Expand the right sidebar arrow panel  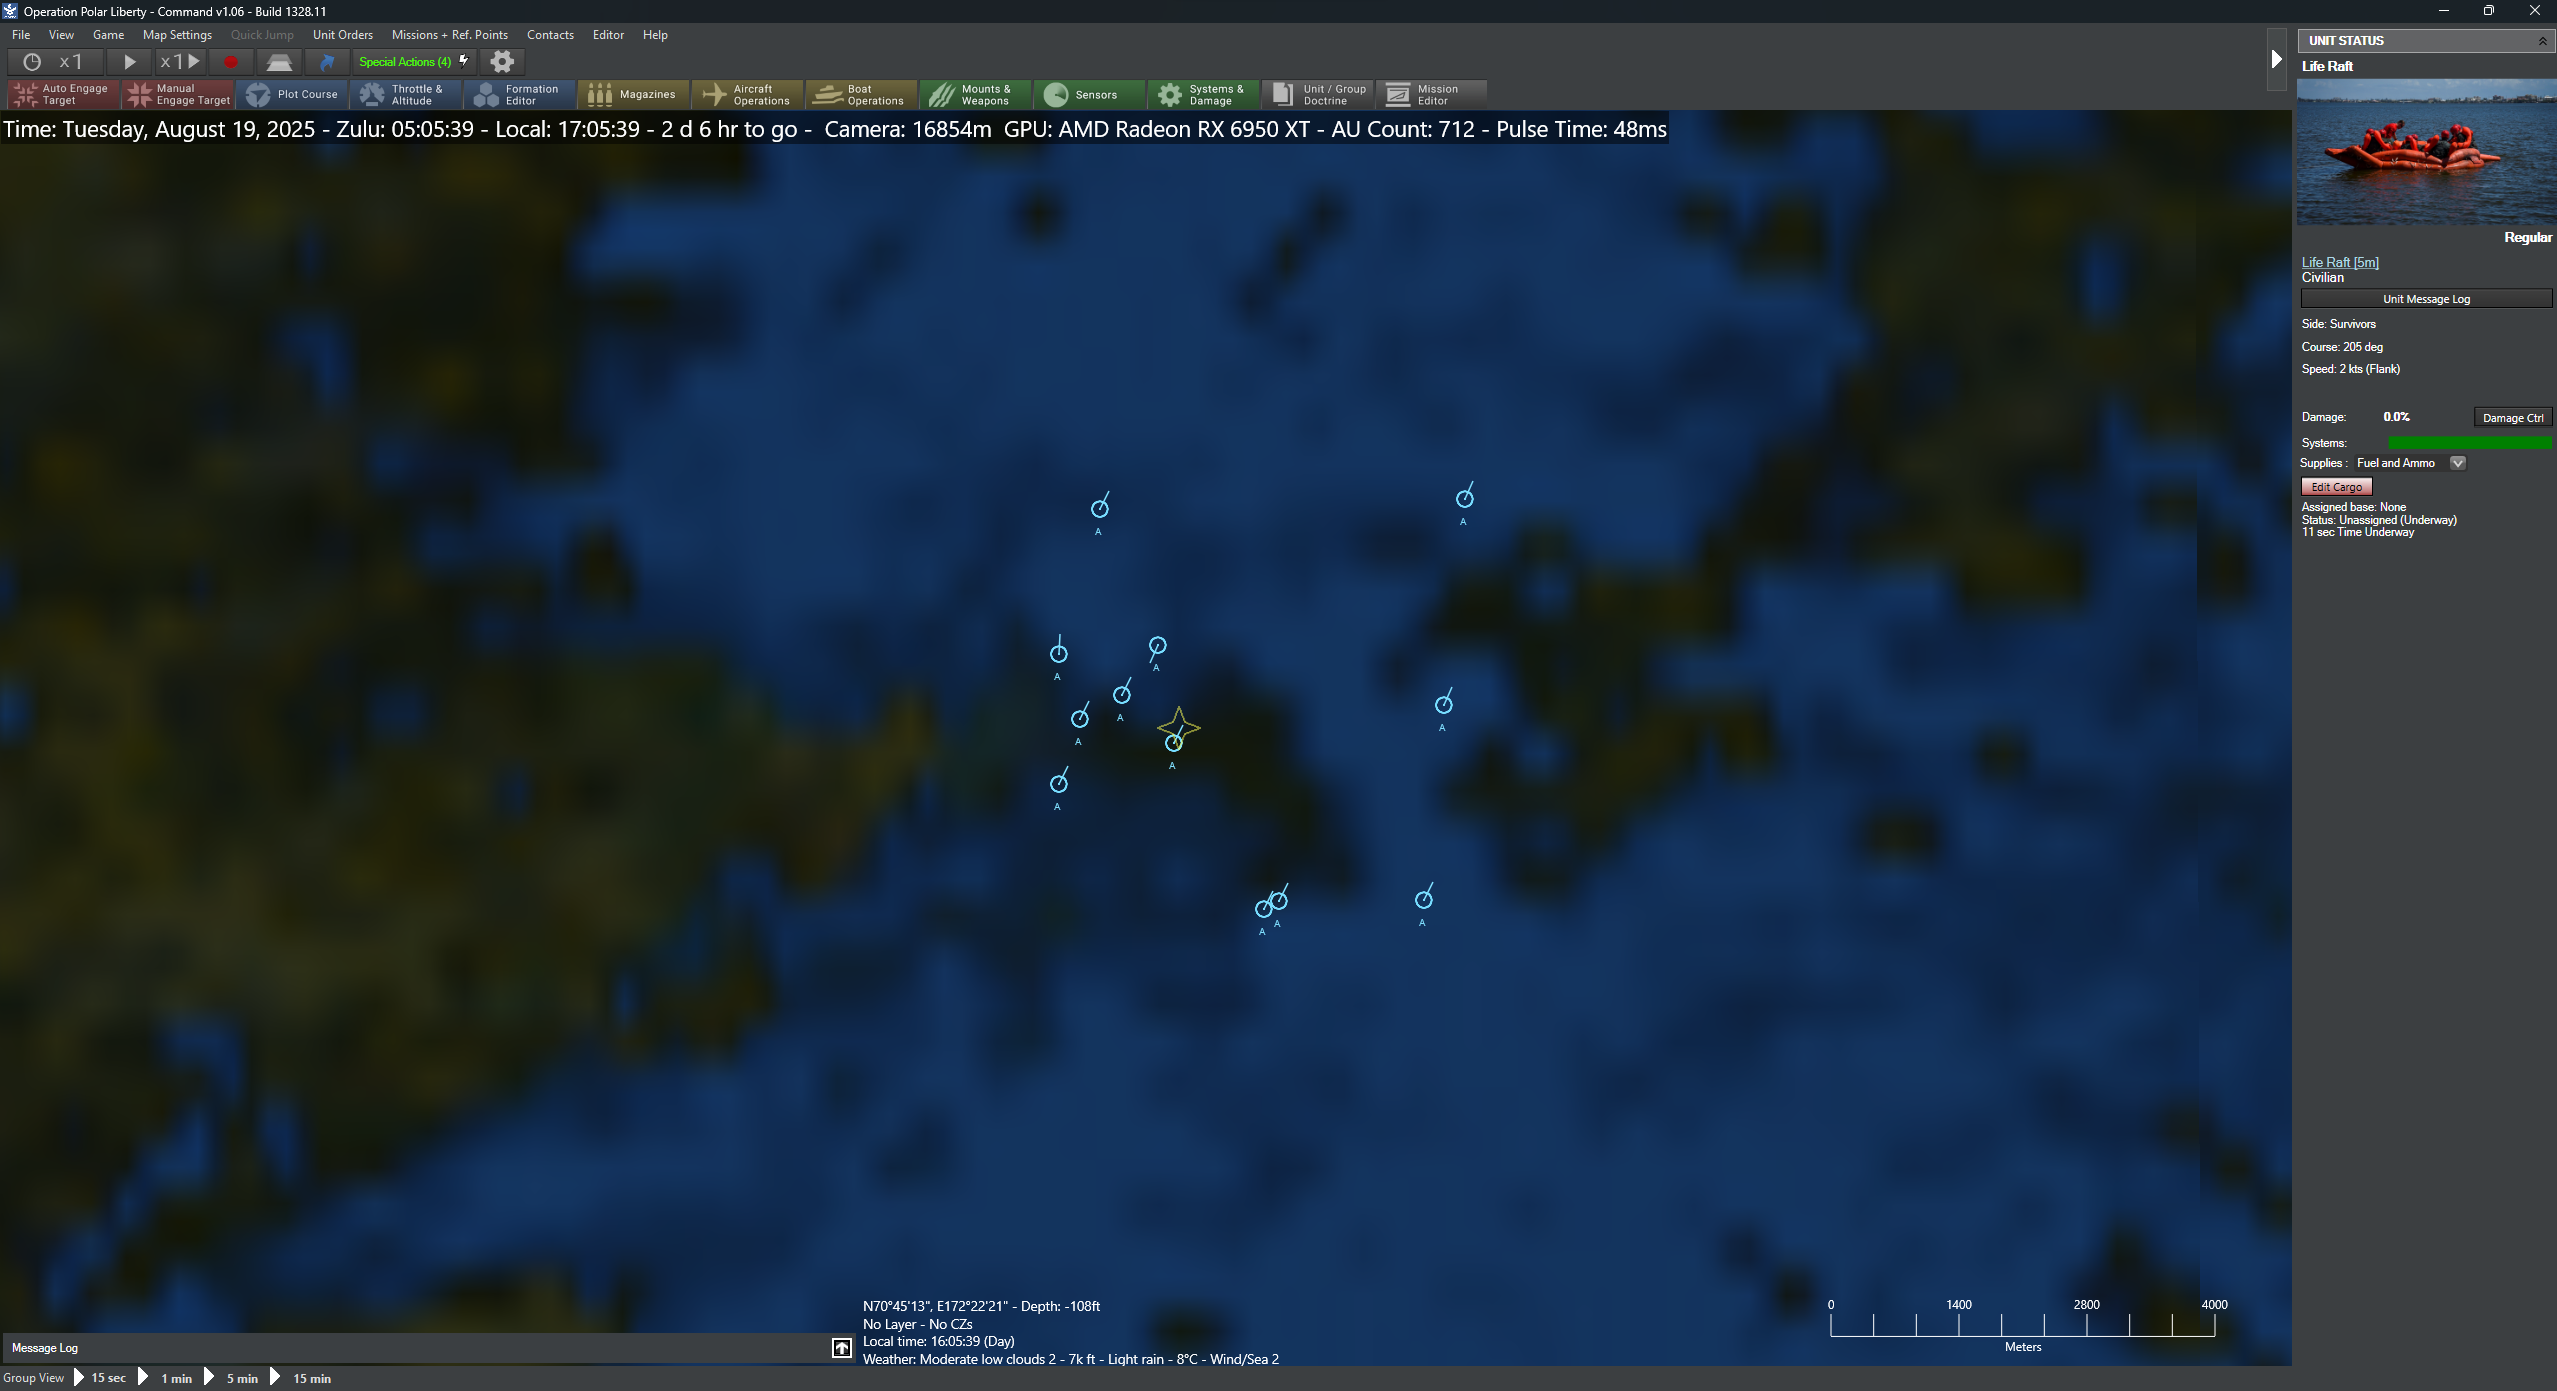pyautogui.click(x=2277, y=61)
